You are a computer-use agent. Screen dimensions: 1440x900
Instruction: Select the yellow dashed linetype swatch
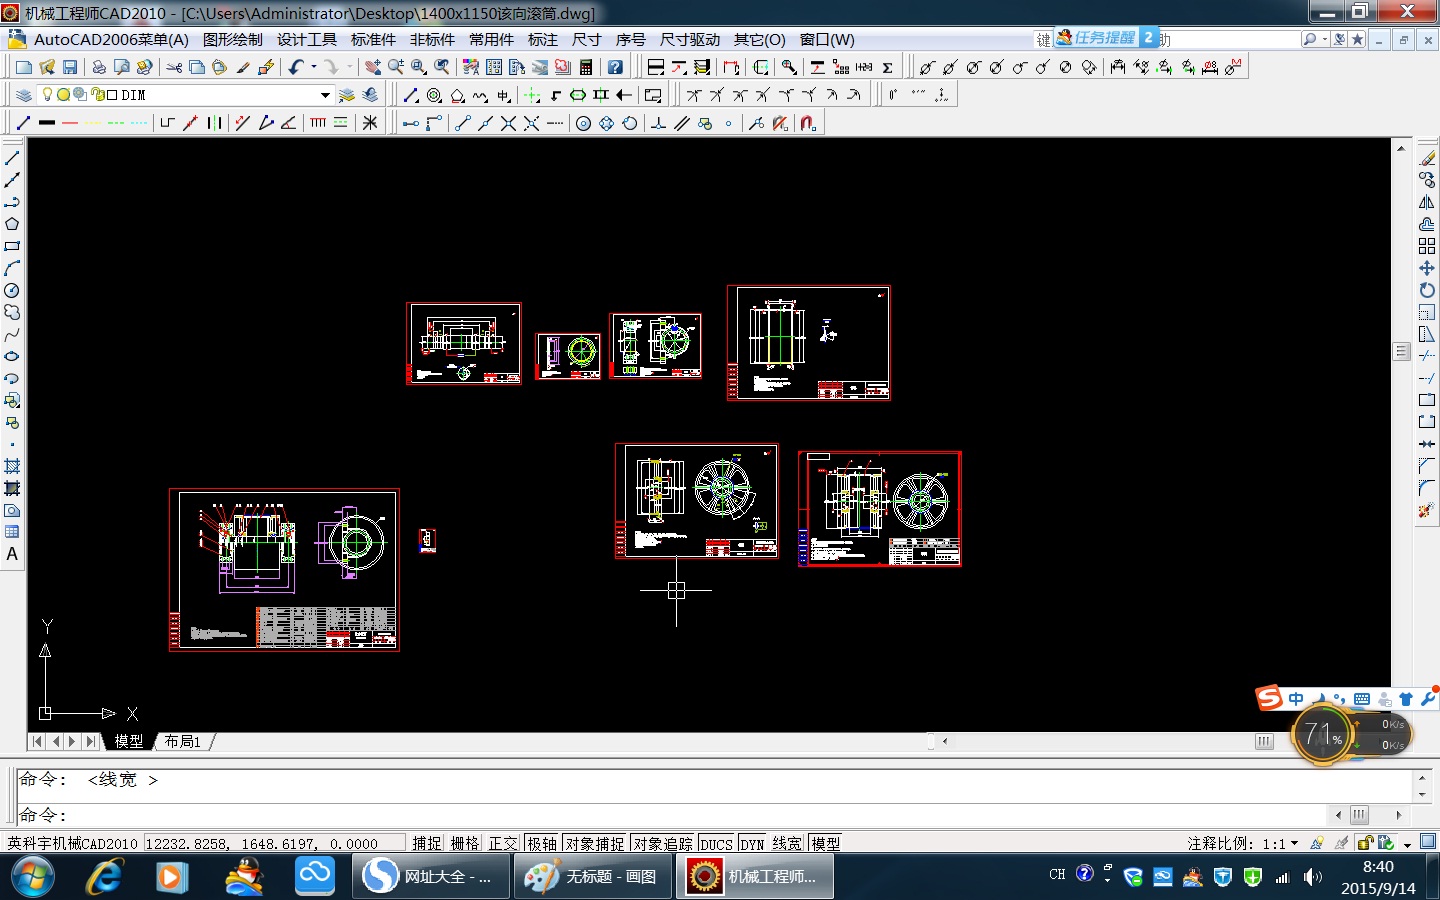[93, 123]
